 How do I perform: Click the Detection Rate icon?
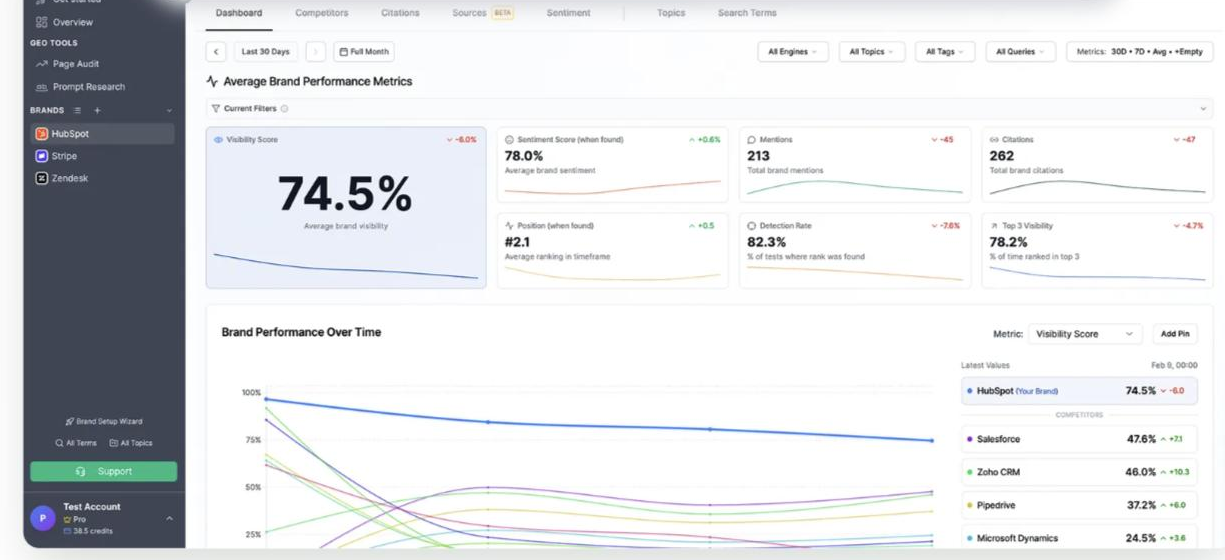tap(752, 226)
